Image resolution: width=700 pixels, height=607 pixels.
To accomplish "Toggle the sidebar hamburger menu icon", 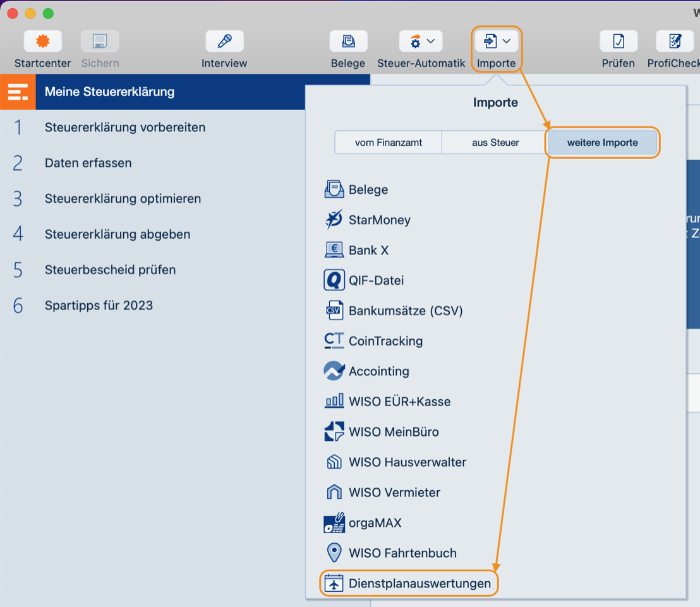I will point(17,92).
